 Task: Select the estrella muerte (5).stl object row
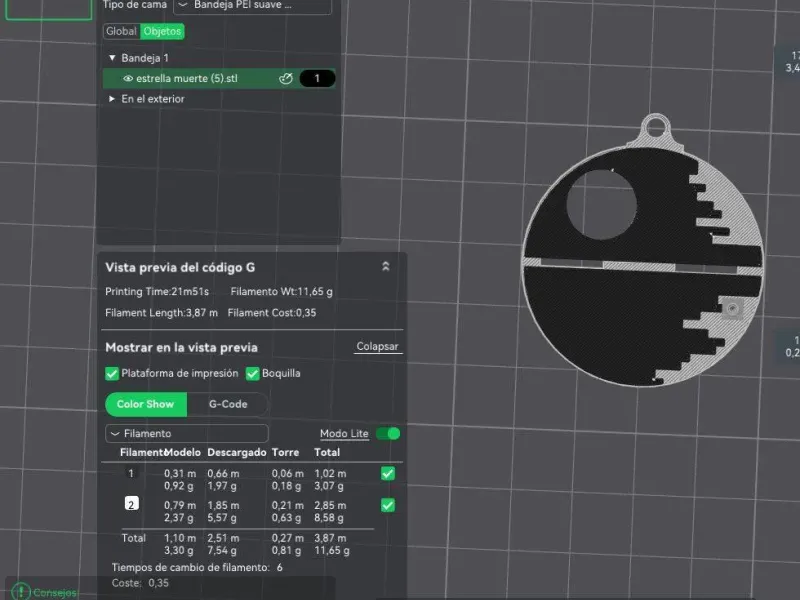coord(219,79)
